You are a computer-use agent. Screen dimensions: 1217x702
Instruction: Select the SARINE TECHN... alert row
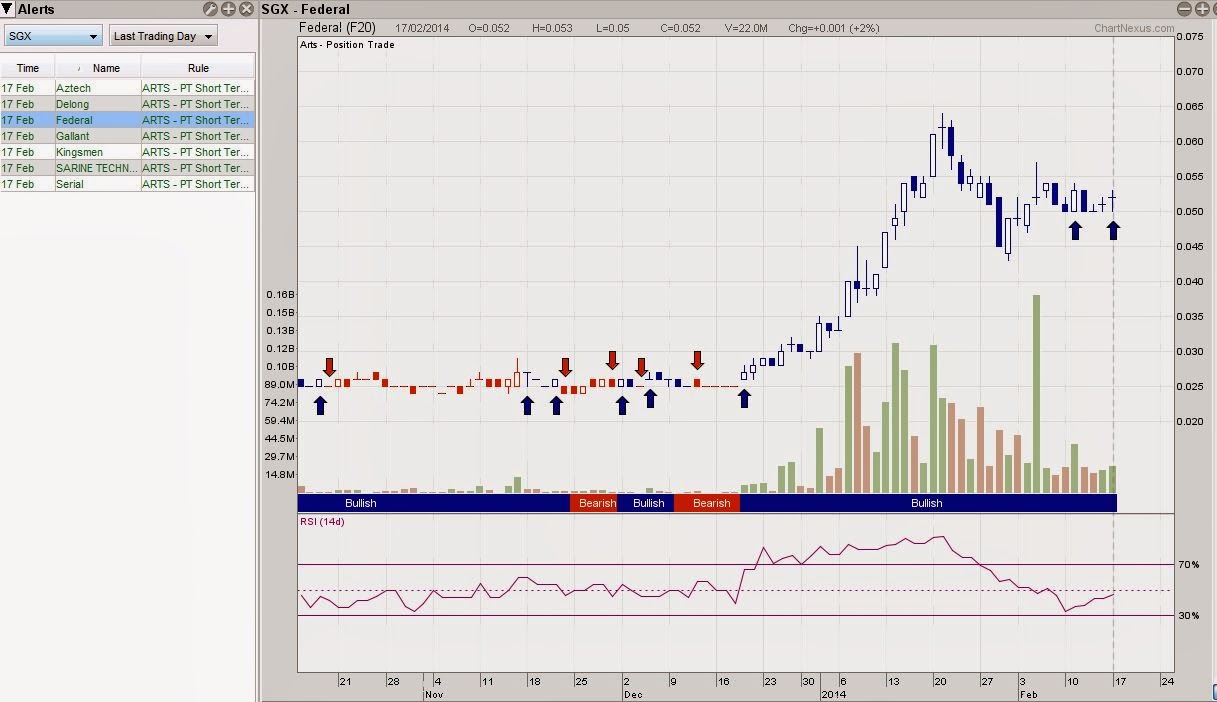[x=127, y=168]
